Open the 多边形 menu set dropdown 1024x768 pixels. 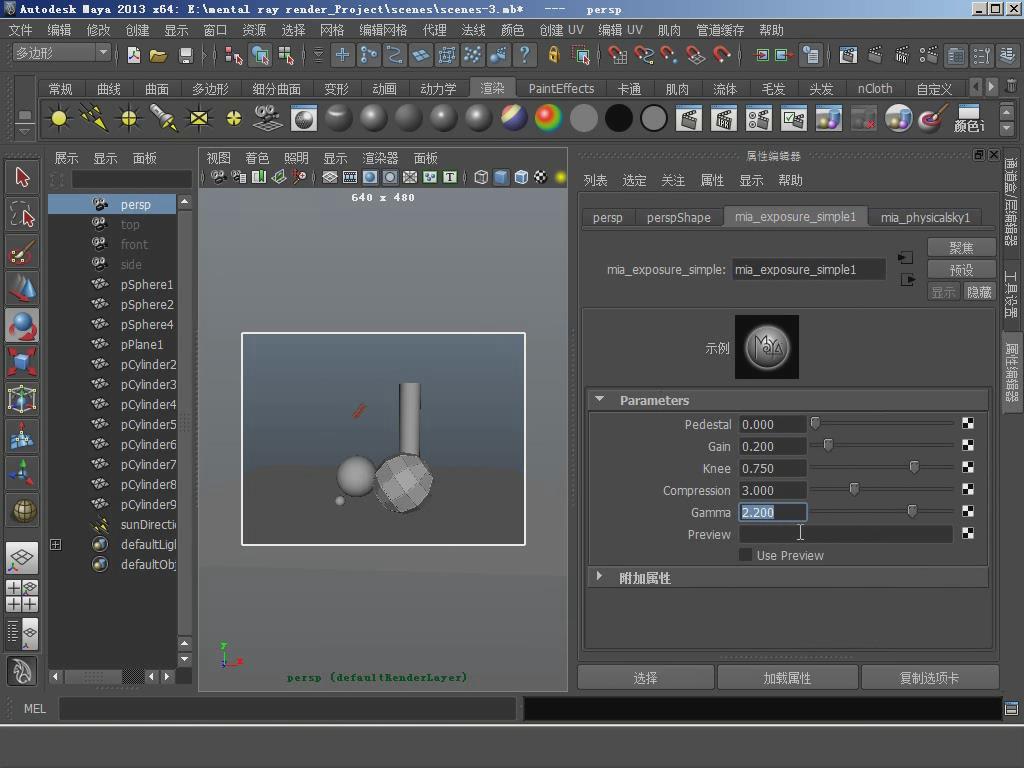click(x=62, y=53)
